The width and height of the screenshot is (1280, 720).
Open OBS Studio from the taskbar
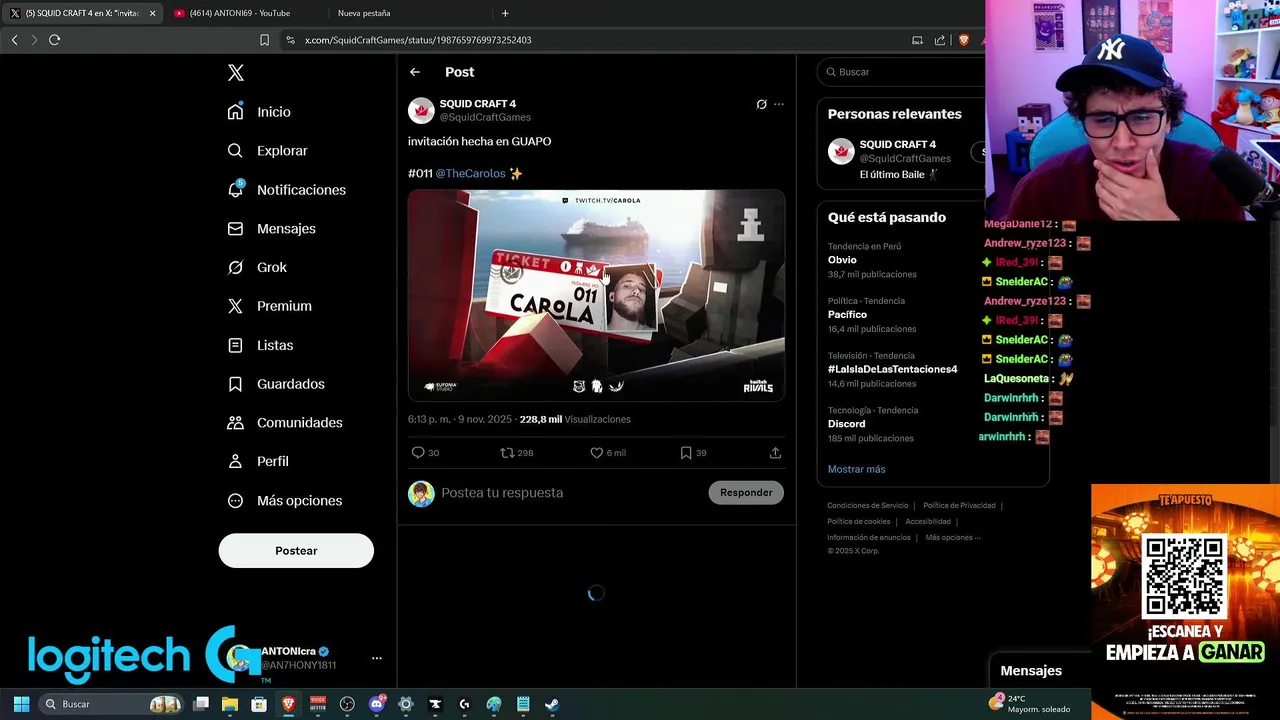pos(347,704)
